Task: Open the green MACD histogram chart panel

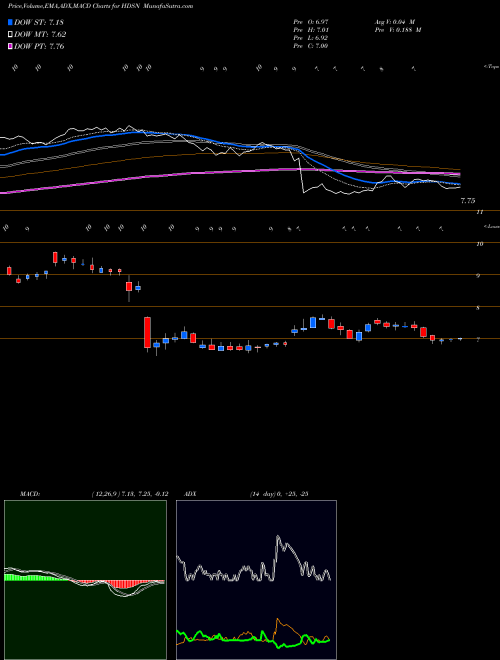Action: (85, 580)
